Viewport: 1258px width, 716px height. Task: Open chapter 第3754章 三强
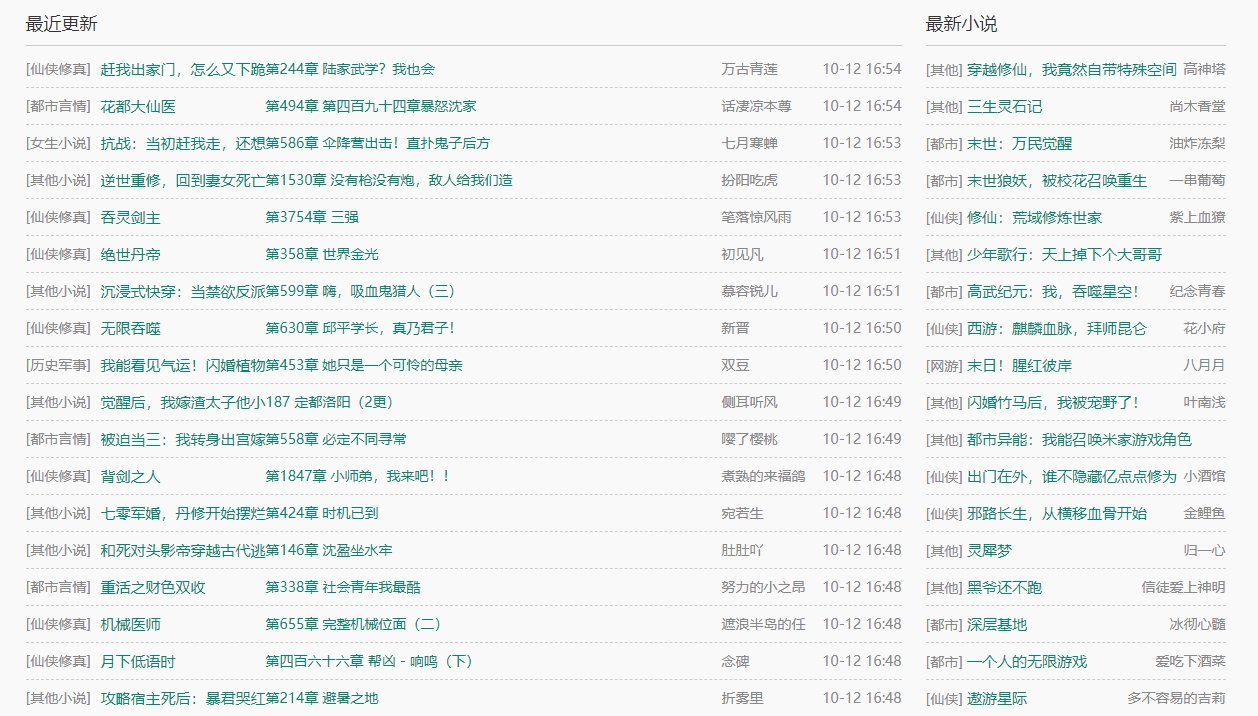[312, 217]
